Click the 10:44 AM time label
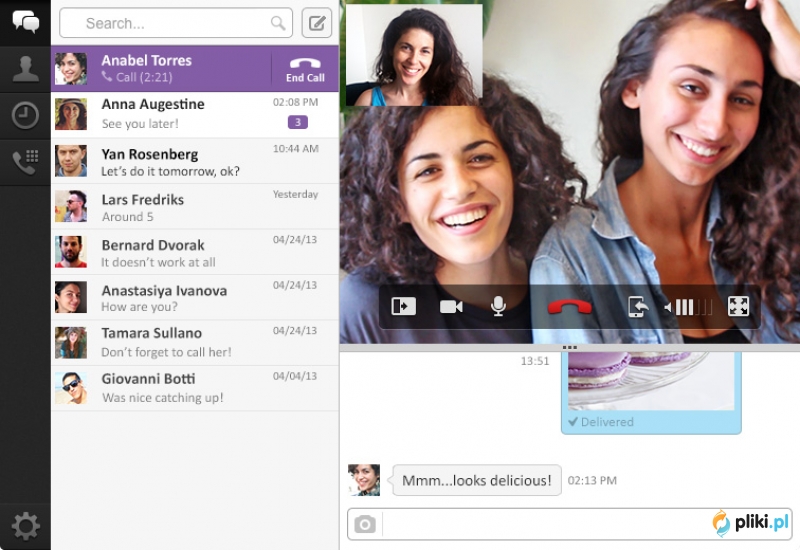 (x=295, y=148)
